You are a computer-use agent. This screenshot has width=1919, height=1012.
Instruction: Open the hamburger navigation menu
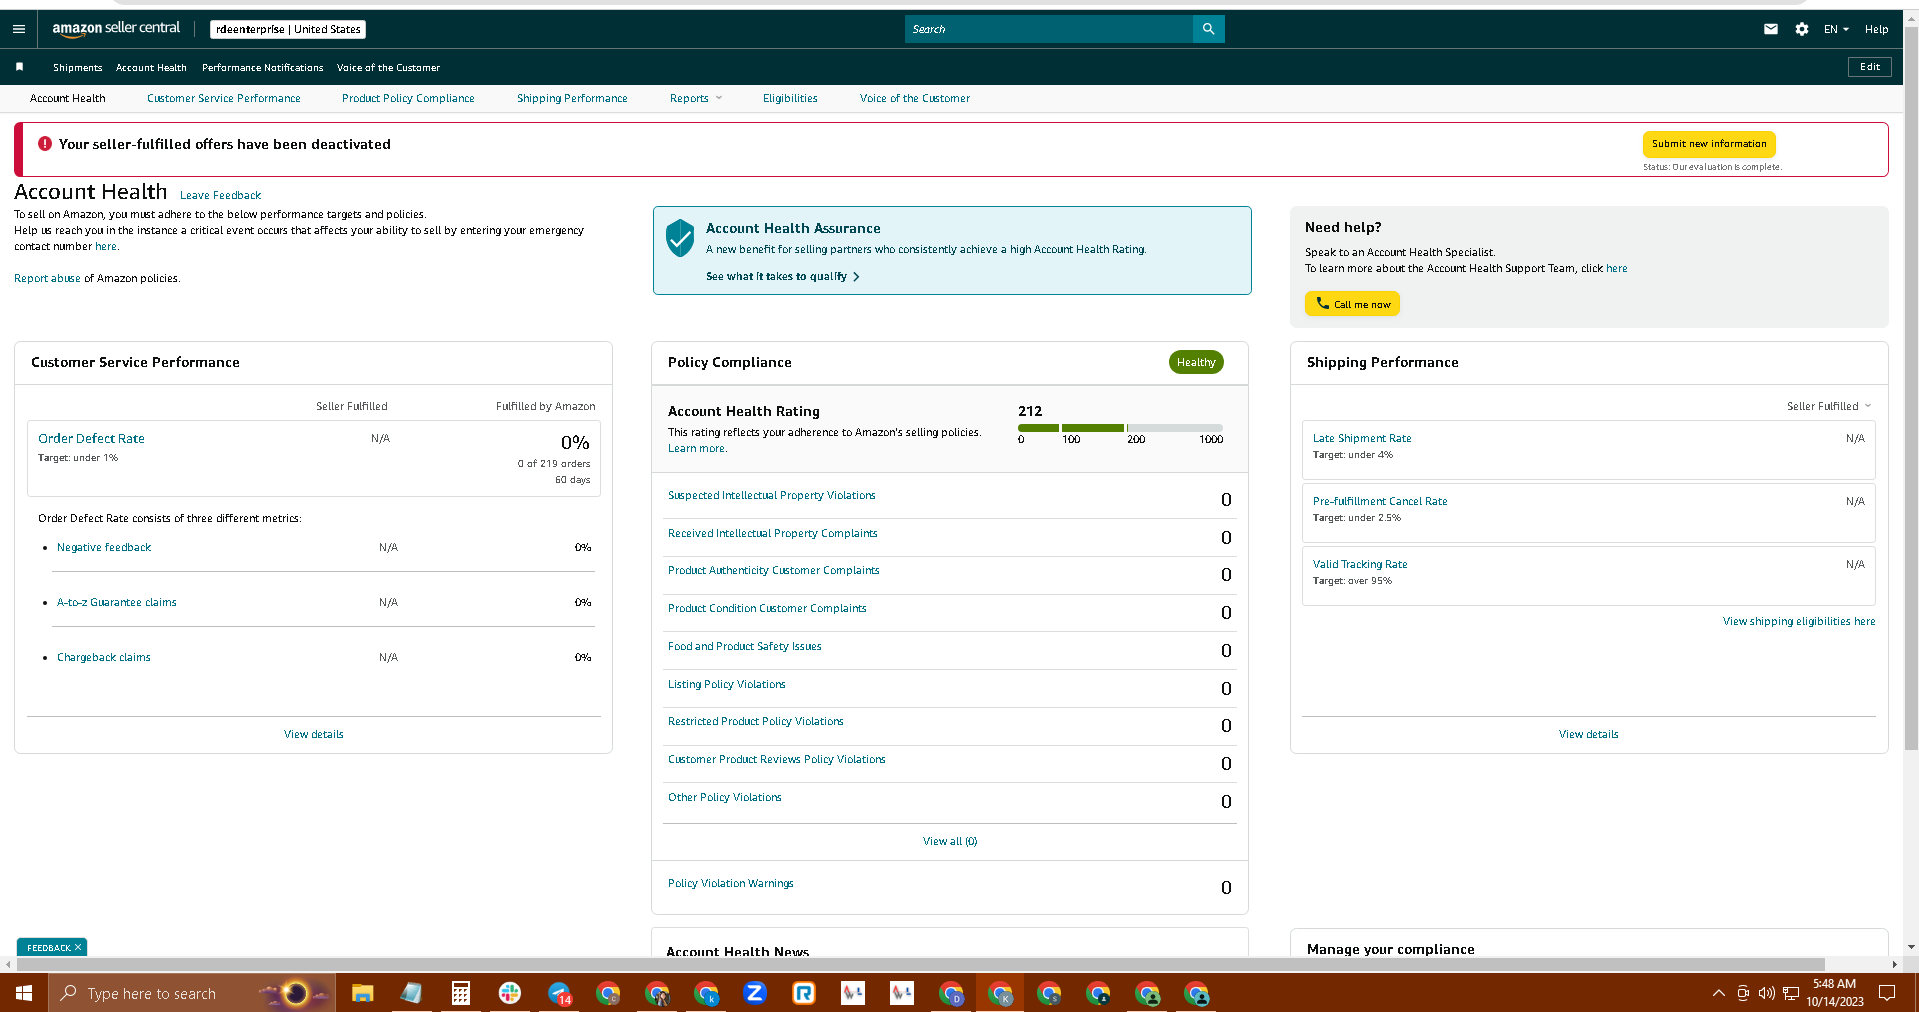(19, 29)
